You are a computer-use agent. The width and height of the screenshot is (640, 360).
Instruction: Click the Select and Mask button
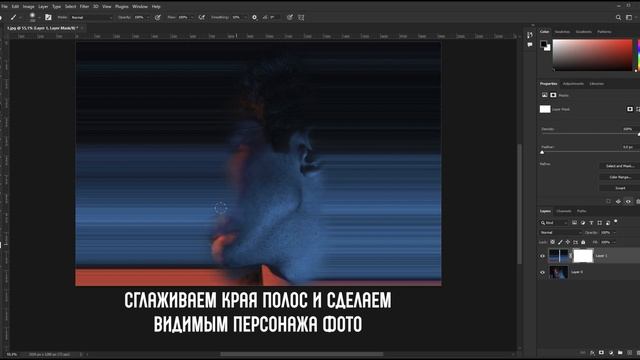[x=620, y=166]
